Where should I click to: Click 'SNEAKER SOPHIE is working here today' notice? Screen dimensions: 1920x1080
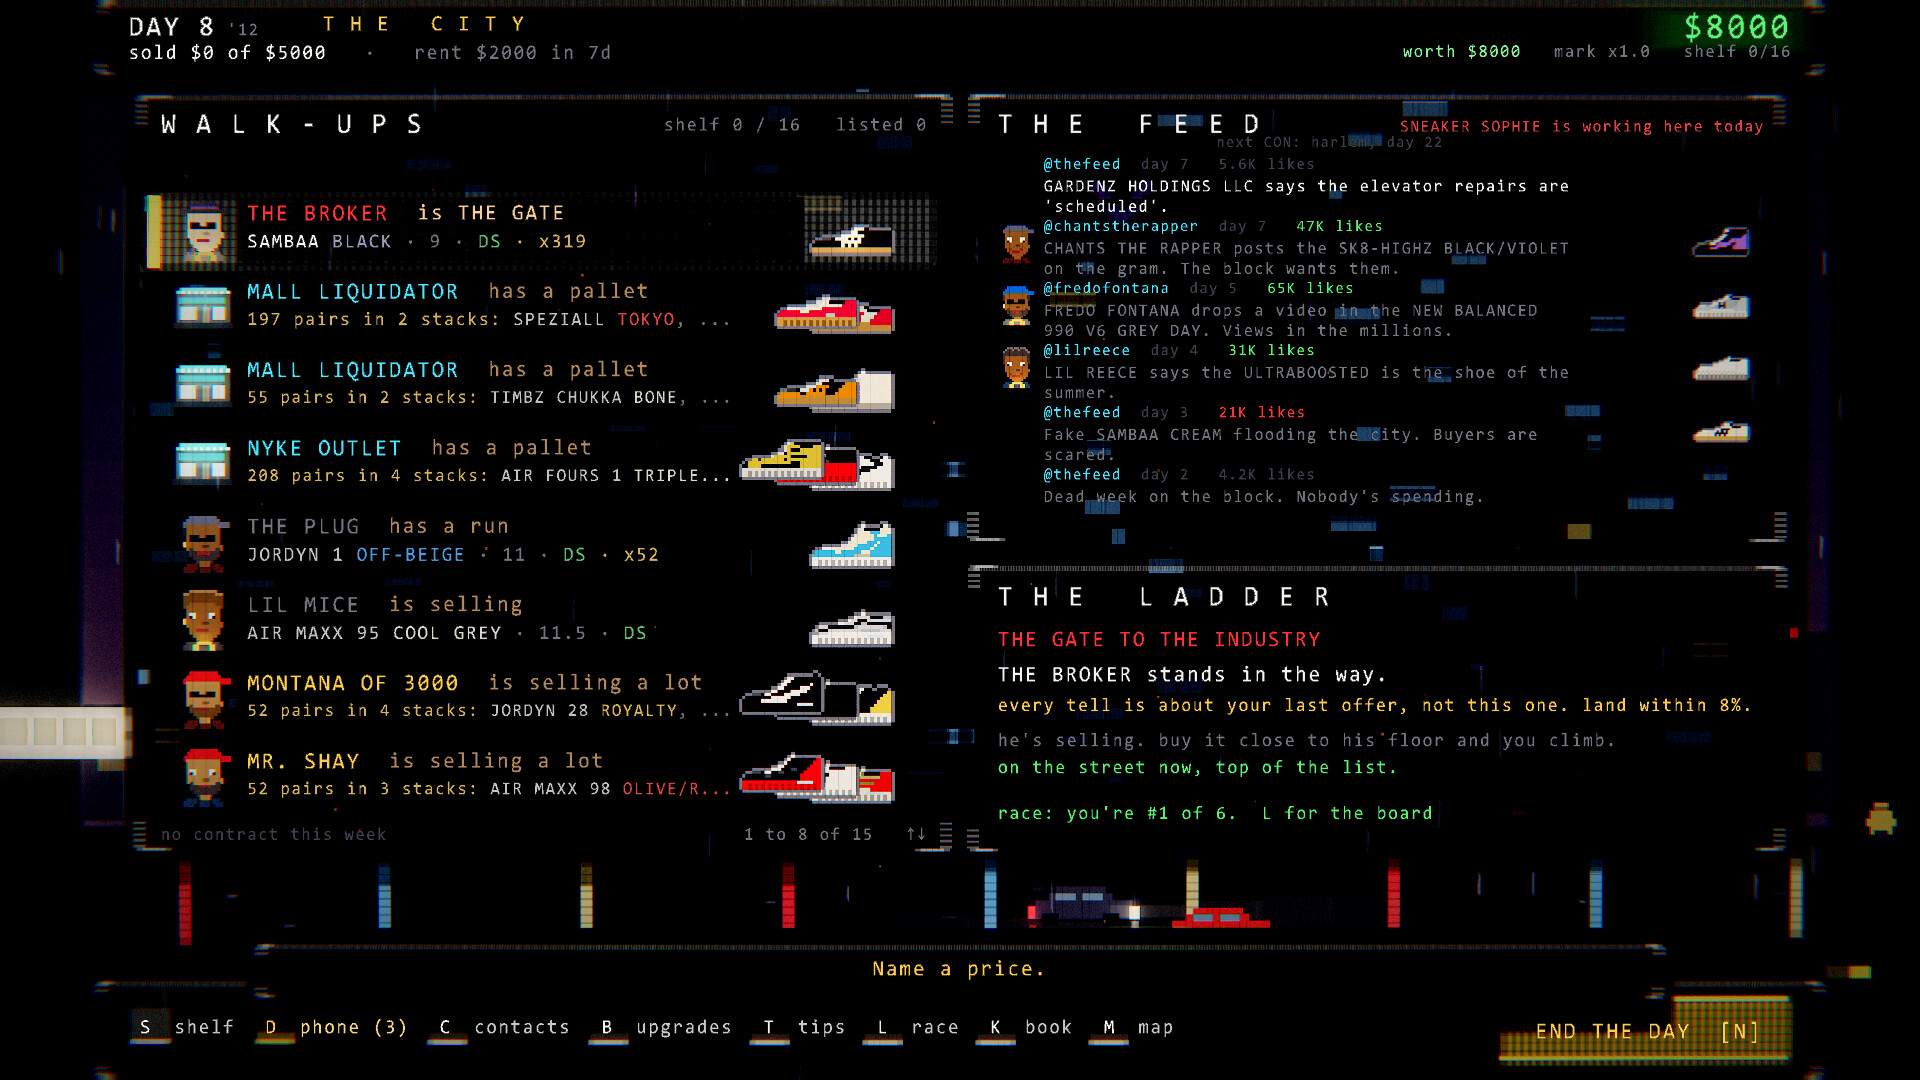point(1581,126)
